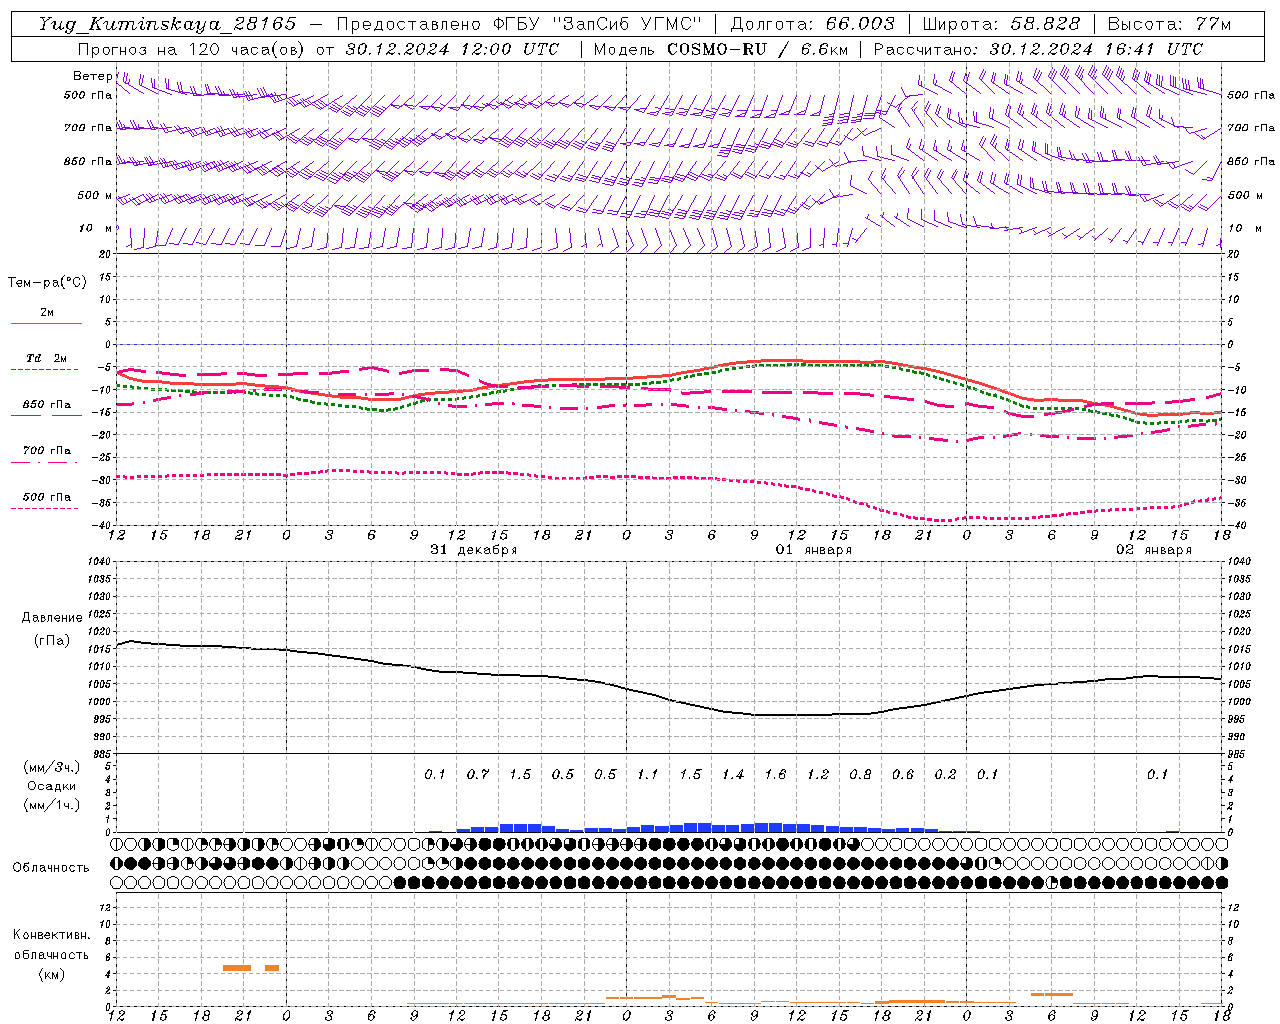Select the Тем-ра(°C) temperature panel label
The height and width of the screenshot is (1024, 1280).
(x=47, y=283)
